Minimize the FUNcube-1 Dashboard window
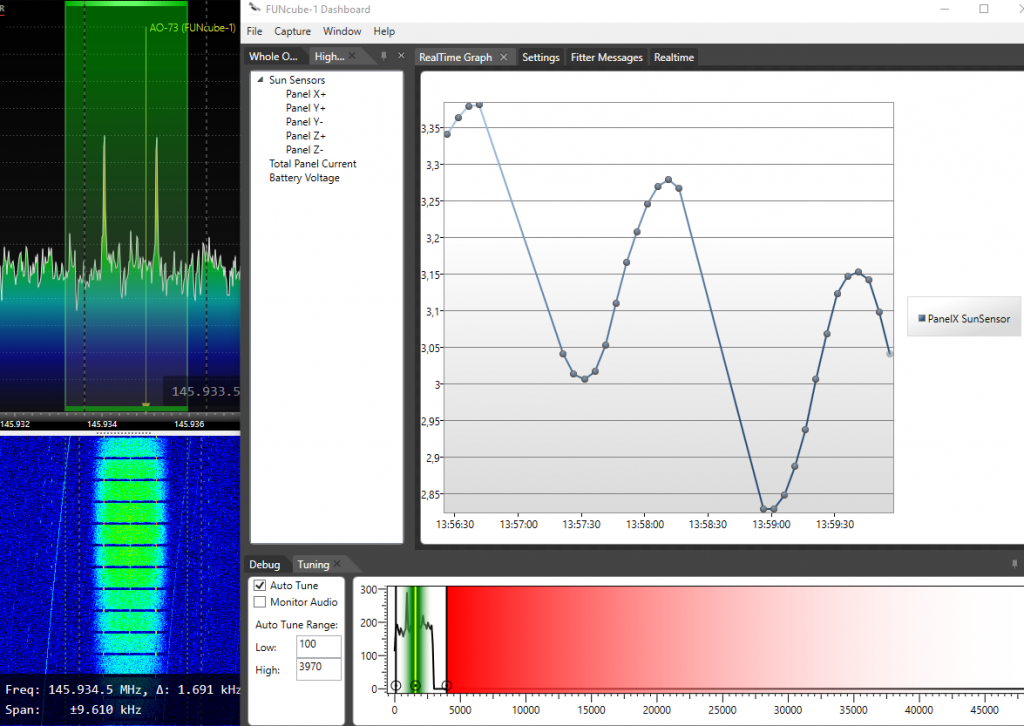This screenshot has height=726, width=1024. [944, 9]
